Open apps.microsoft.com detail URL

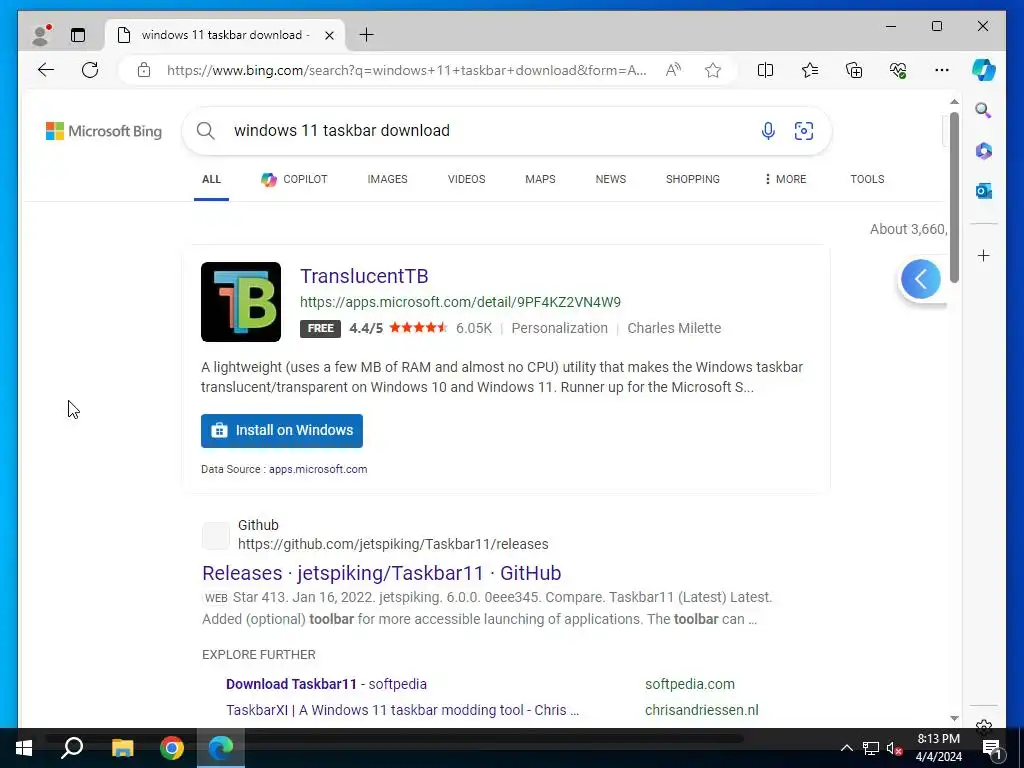tap(460, 302)
